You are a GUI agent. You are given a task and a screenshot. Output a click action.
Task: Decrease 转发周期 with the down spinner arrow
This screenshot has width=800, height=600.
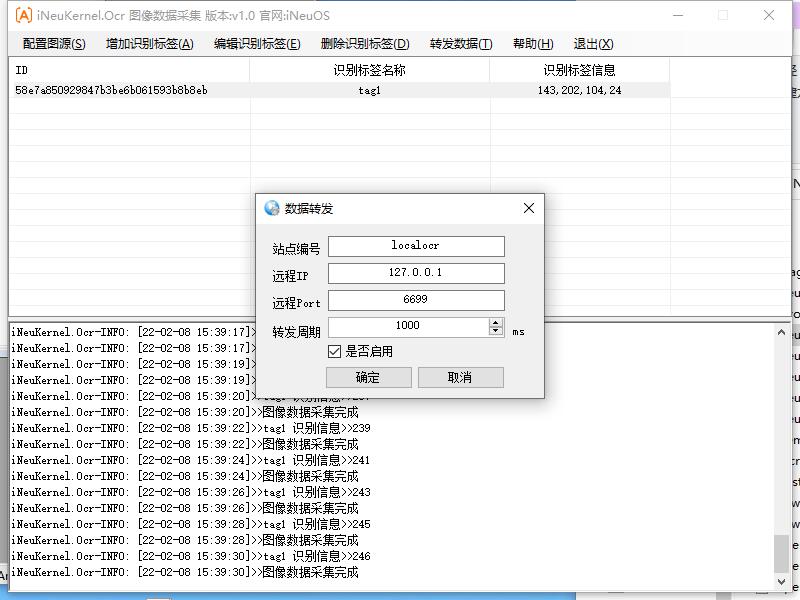click(496, 332)
